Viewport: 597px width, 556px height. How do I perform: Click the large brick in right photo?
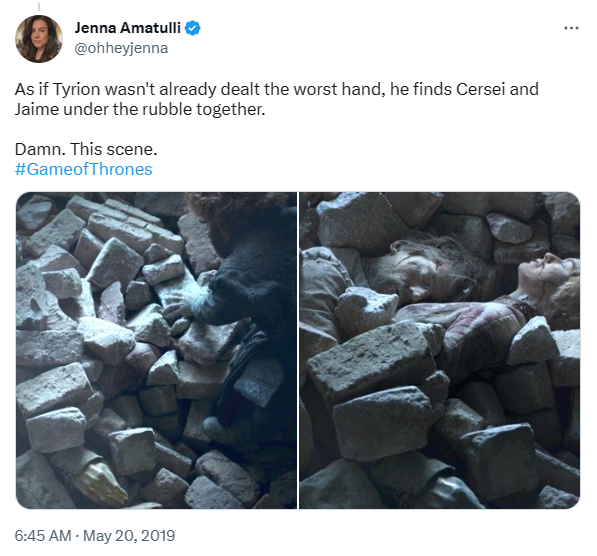click(x=371, y=360)
